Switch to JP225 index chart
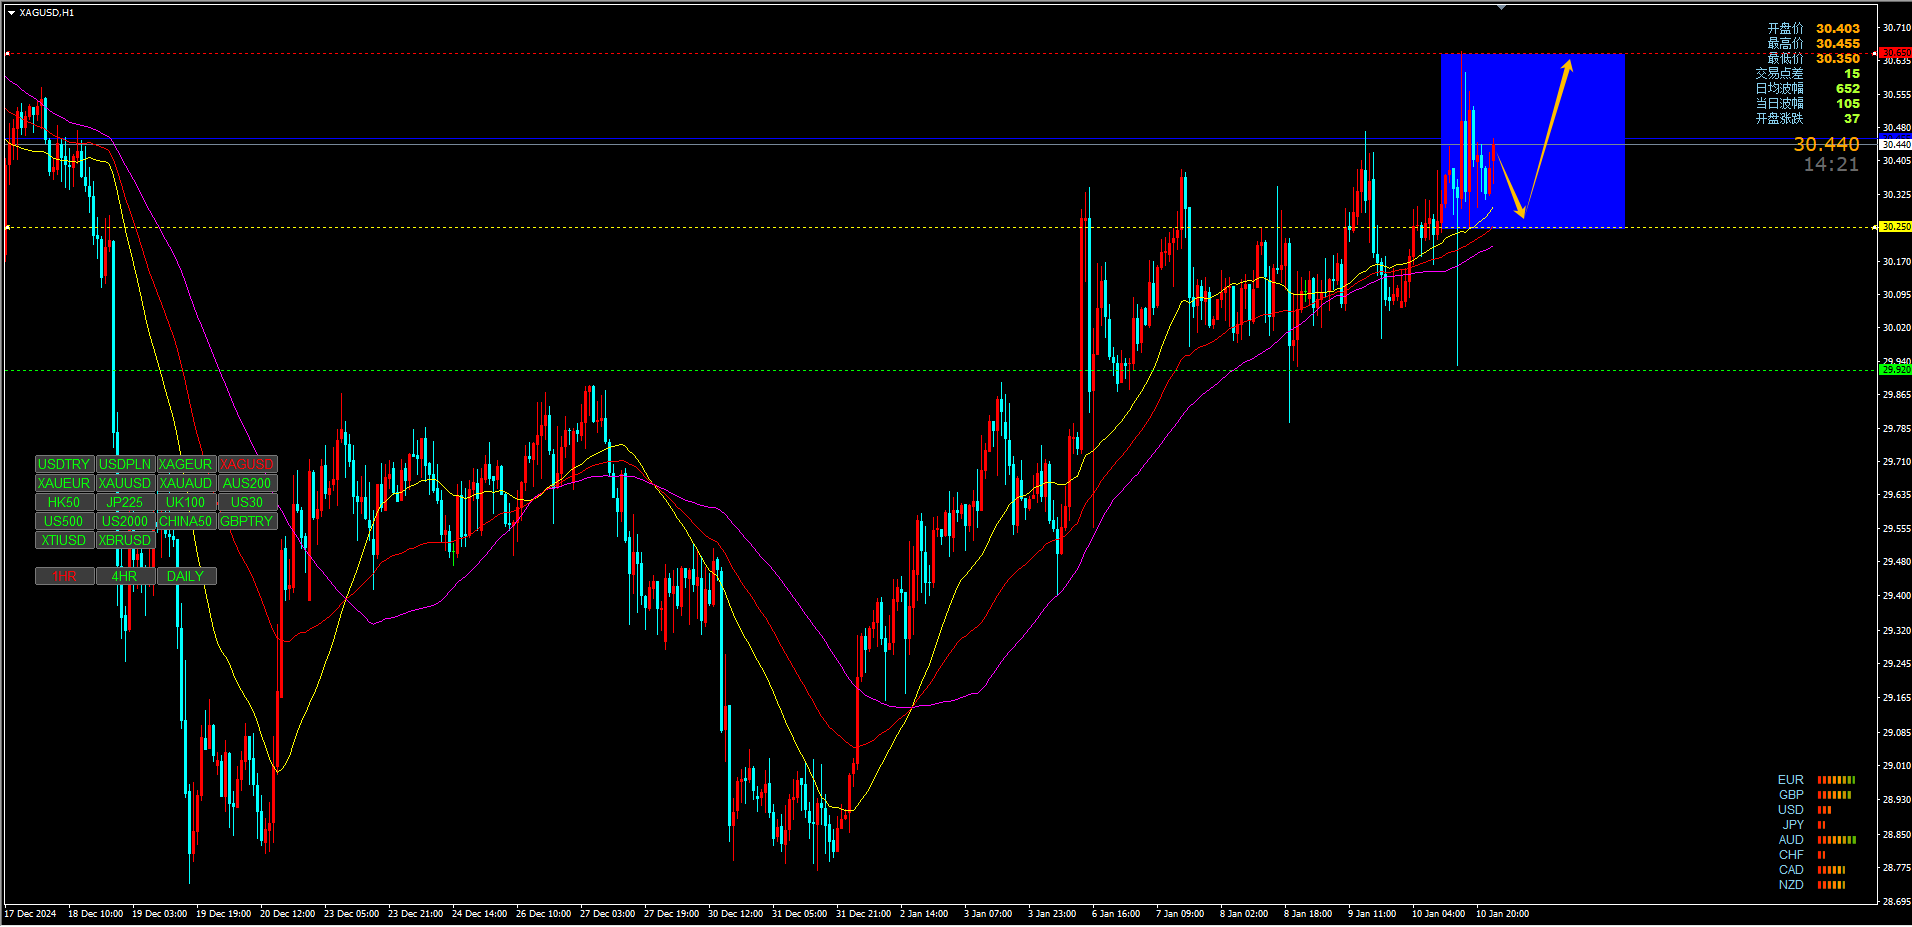1912x927 pixels. 125,502
